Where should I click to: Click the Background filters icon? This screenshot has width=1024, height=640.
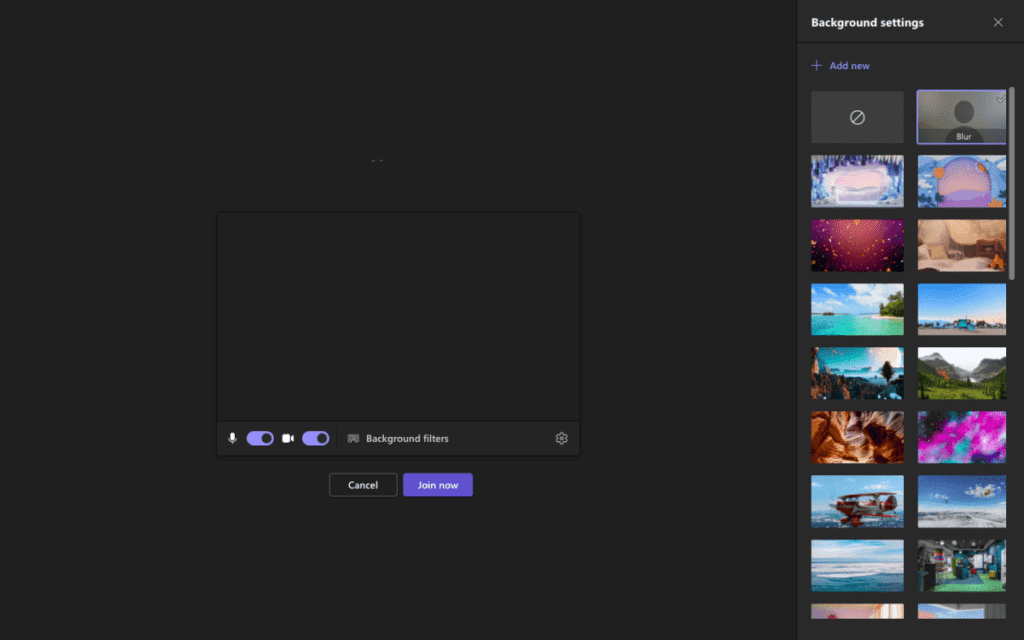point(353,438)
